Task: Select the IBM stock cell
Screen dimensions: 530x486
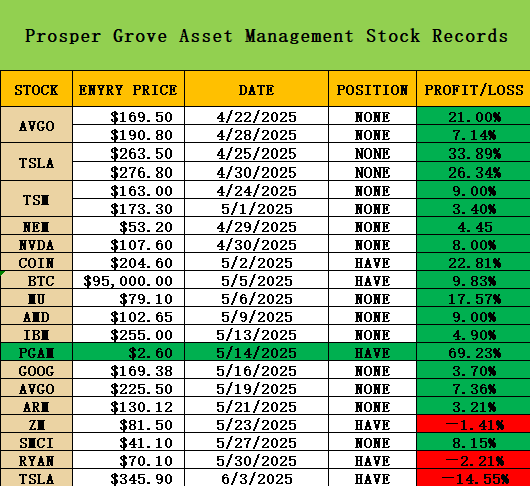Action: pyautogui.click(x=36, y=334)
